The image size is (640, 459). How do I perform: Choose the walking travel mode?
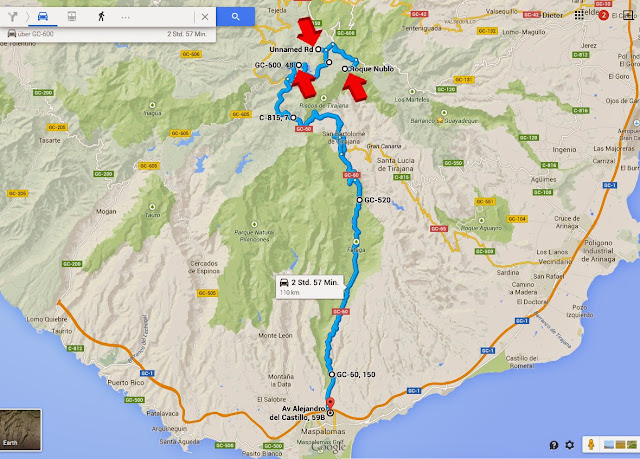click(x=101, y=16)
